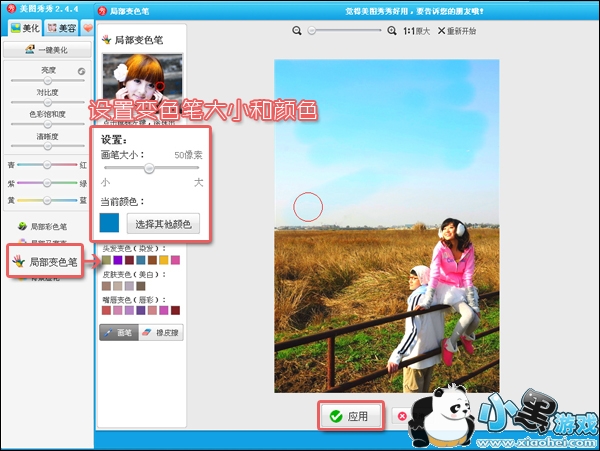
Task: Switch to 橡皮擦 eraser mode
Action: click(161, 332)
